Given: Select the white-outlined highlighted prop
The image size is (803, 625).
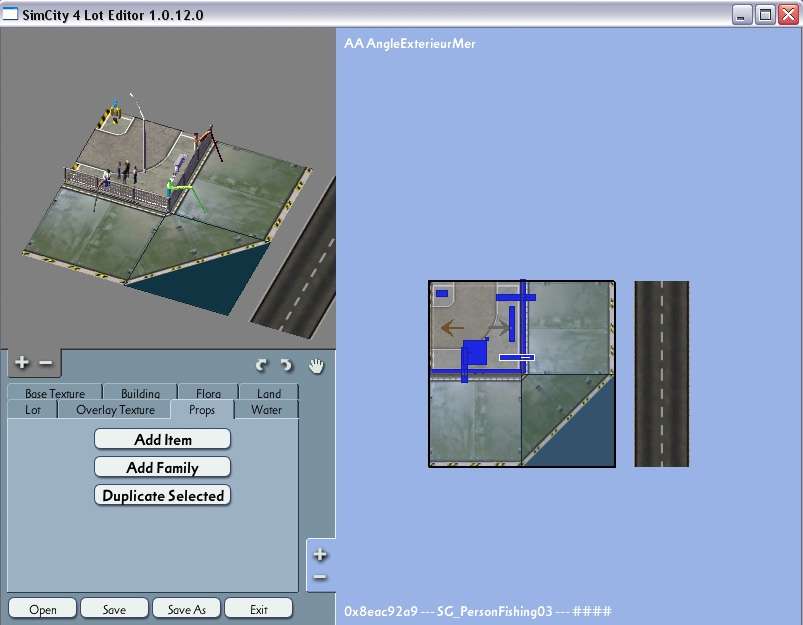Looking at the screenshot, I should tap(517, 357).
